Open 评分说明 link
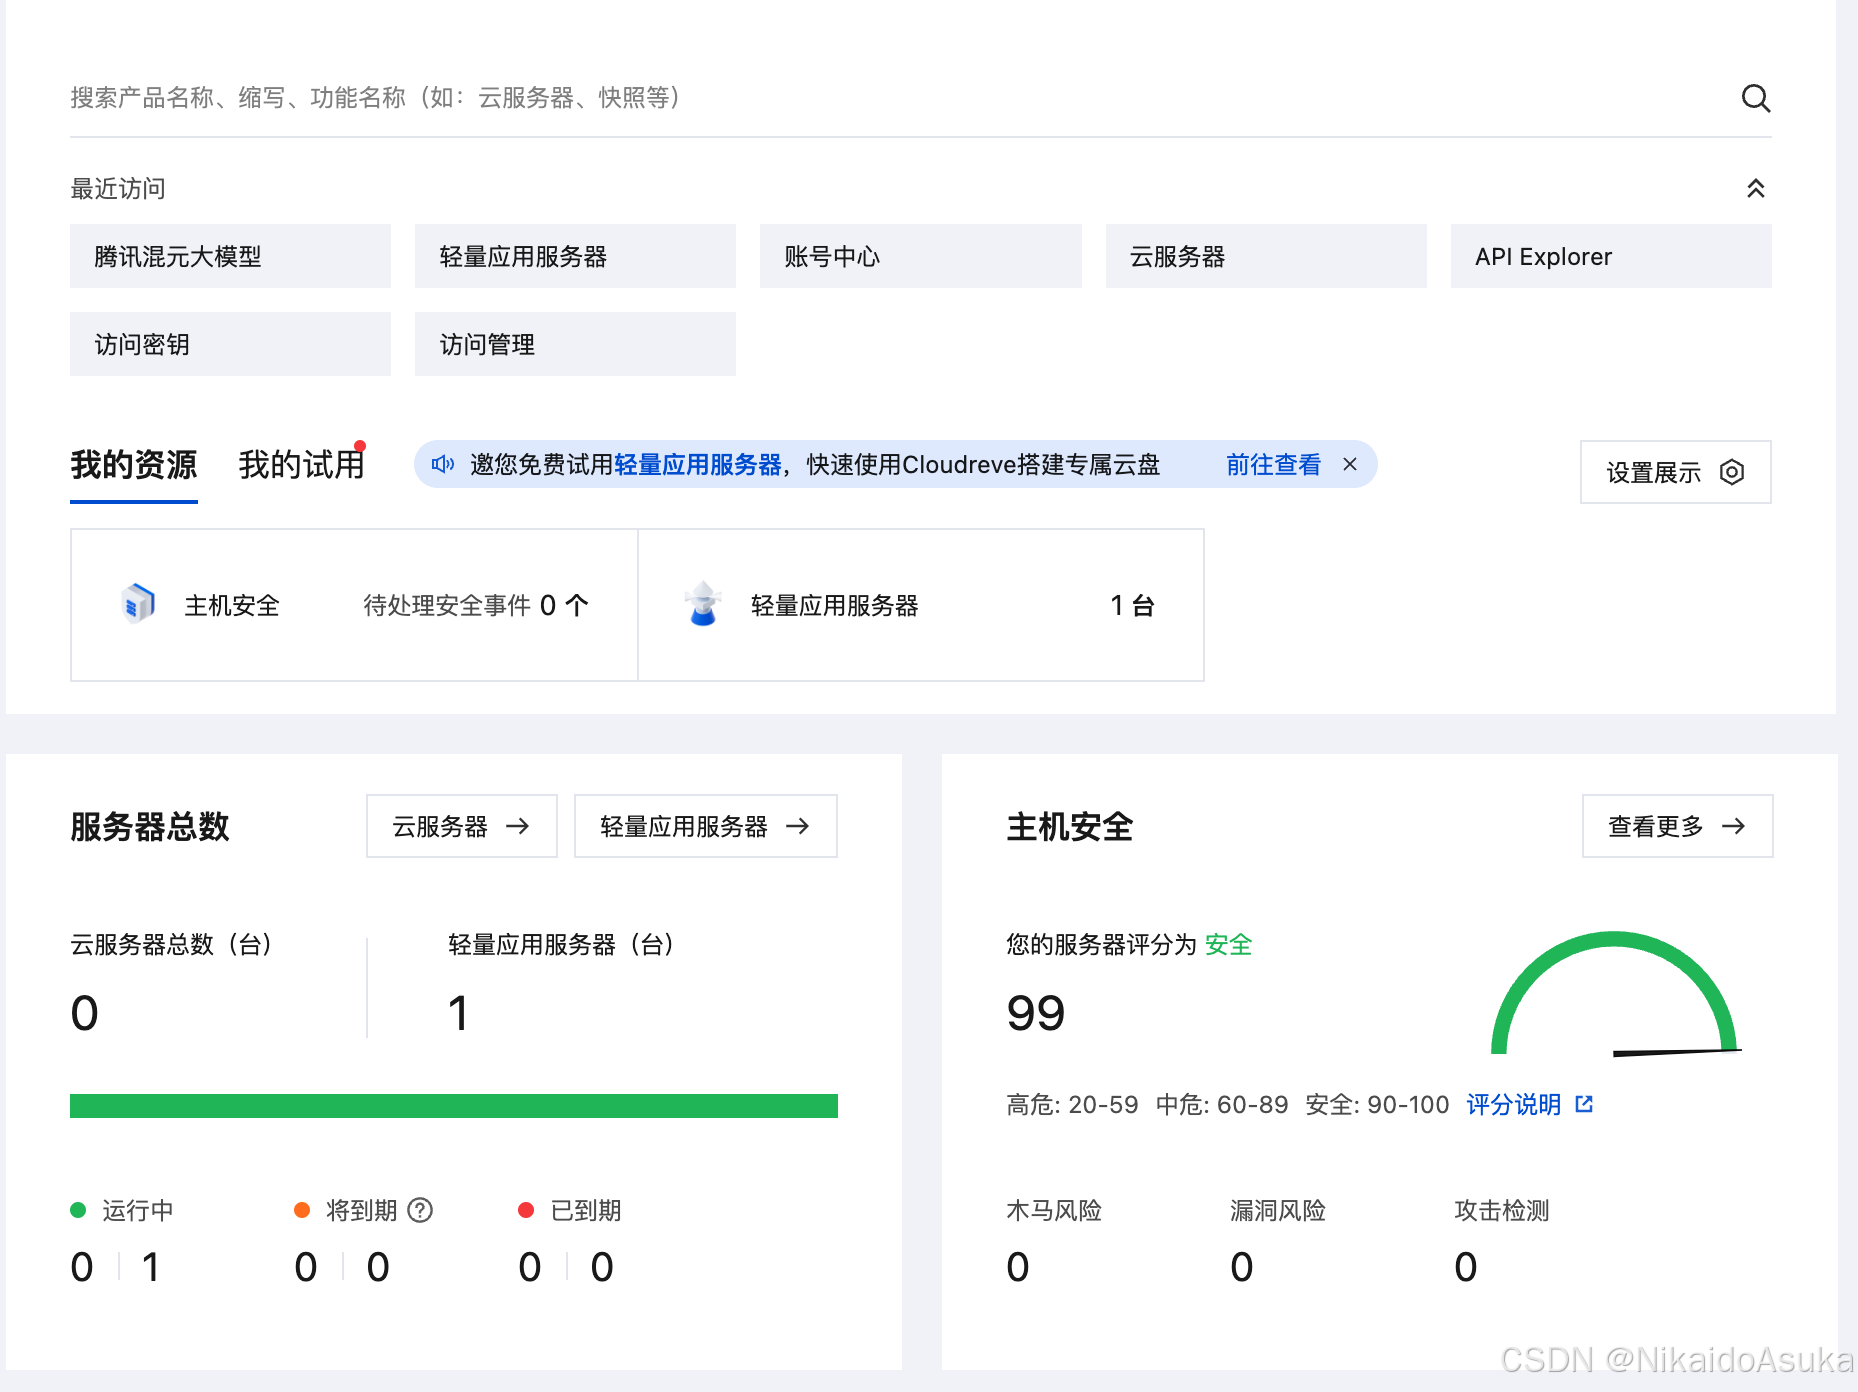Viewport: 1858px width, 1392px height. pyautogui.click(x=1513, y=1104)
